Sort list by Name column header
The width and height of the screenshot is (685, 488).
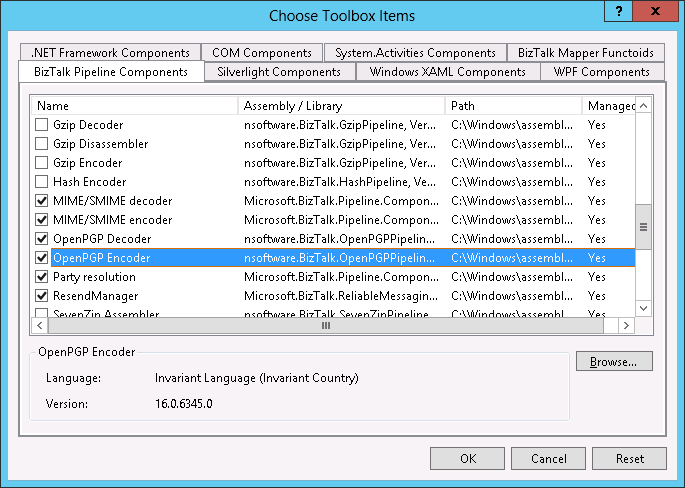point(135,106)
